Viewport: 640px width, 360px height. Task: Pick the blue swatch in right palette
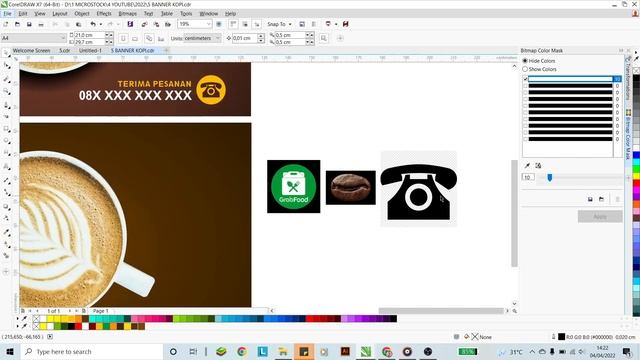tap(636, 156)
